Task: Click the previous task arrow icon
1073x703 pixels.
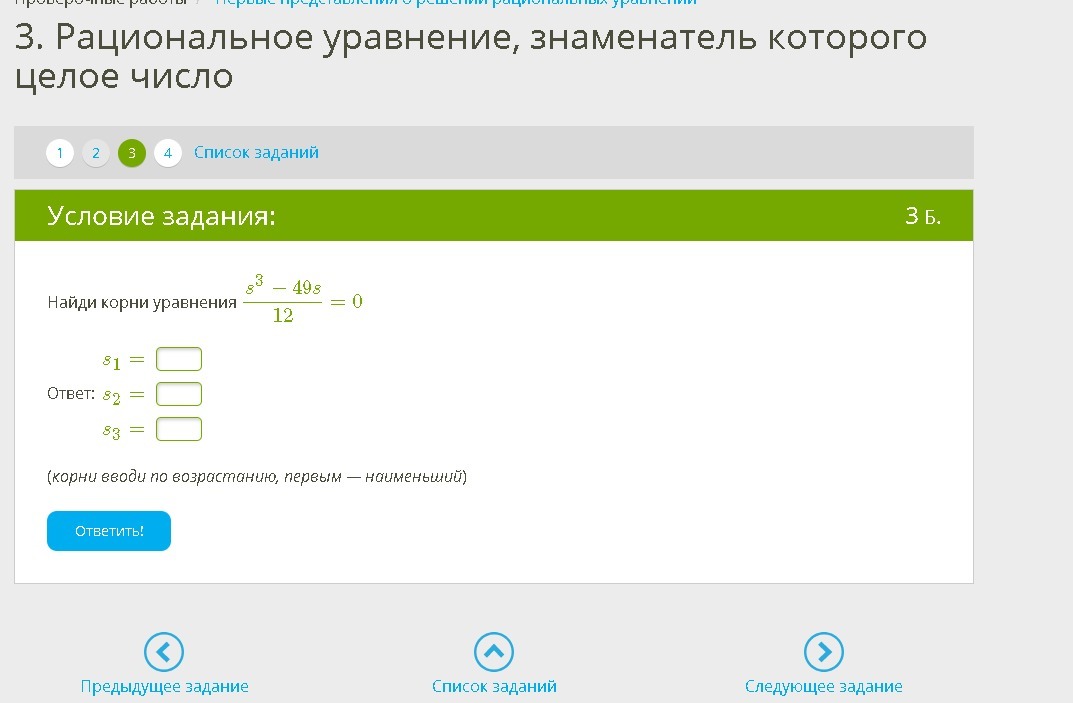Action: 164,652
